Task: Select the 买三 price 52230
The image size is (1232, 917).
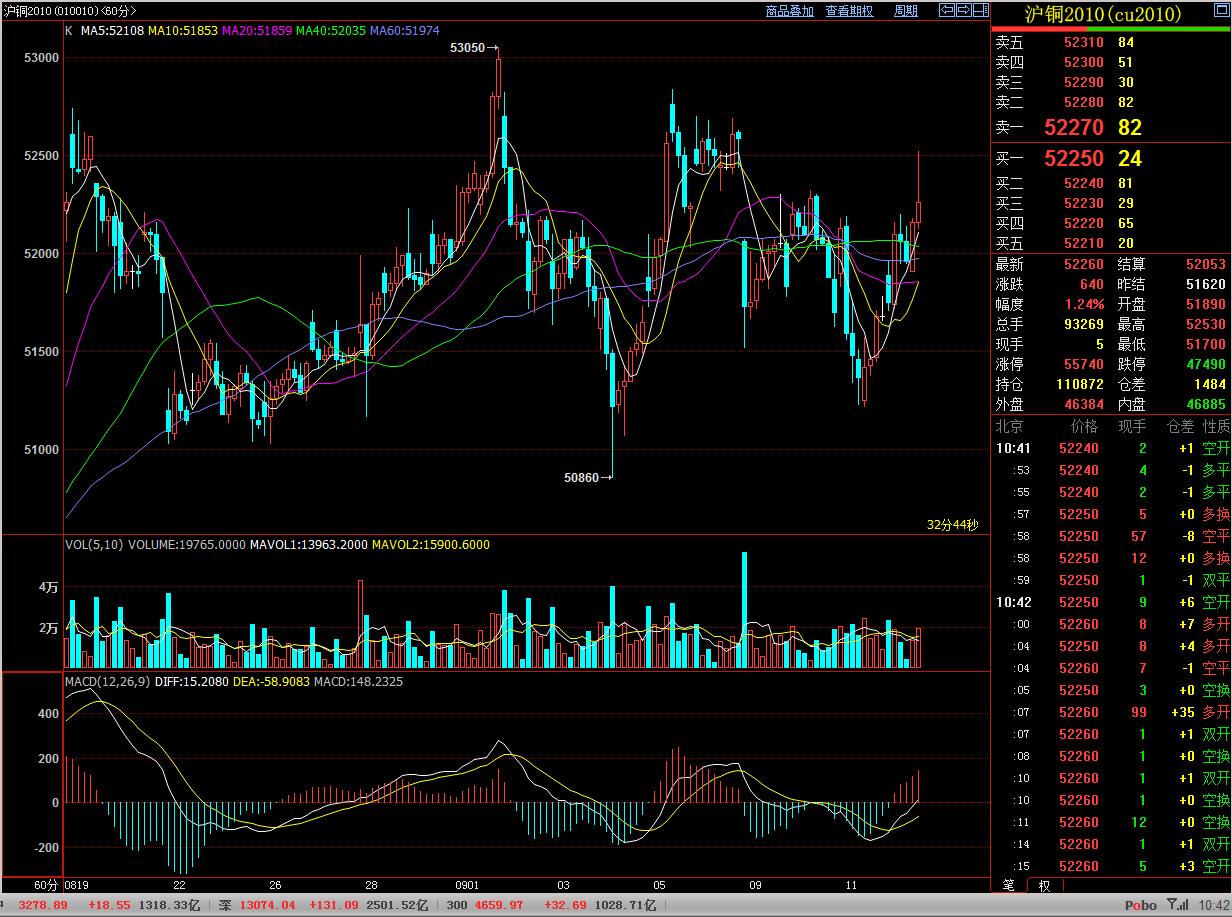Action: [x=1084, y=203]
